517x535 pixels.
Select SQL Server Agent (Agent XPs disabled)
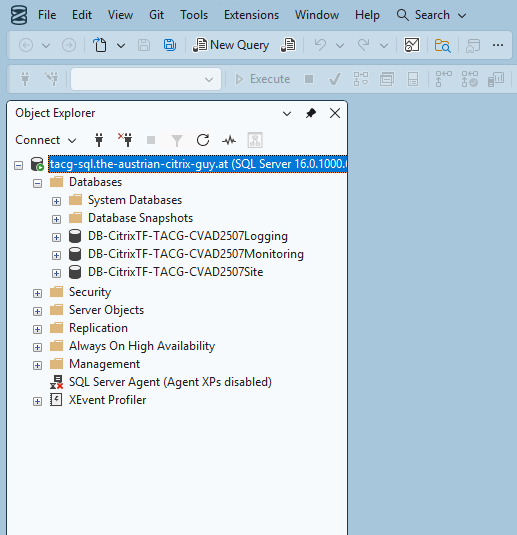click(170, 382)
